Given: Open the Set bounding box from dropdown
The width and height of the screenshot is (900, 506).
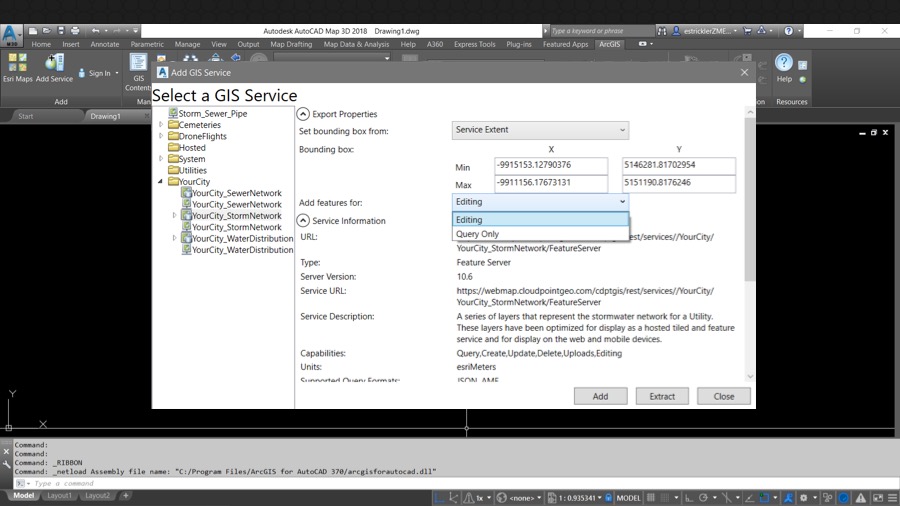Looking at the screenshot, I should [x=540, y=130].
